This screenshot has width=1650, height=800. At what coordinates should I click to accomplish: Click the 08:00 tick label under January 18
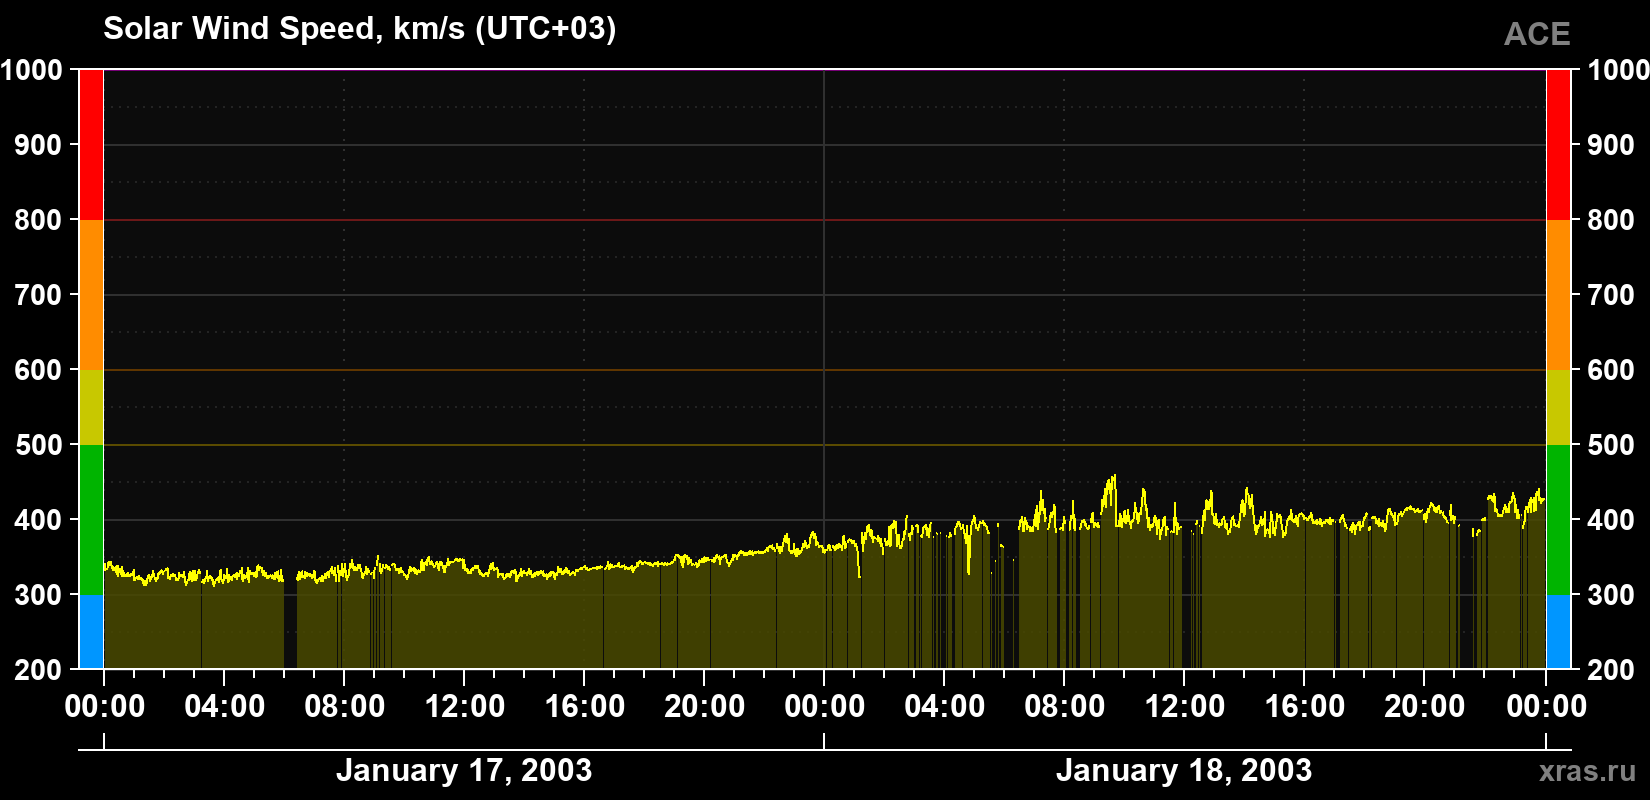click(x=1064, y=706)
